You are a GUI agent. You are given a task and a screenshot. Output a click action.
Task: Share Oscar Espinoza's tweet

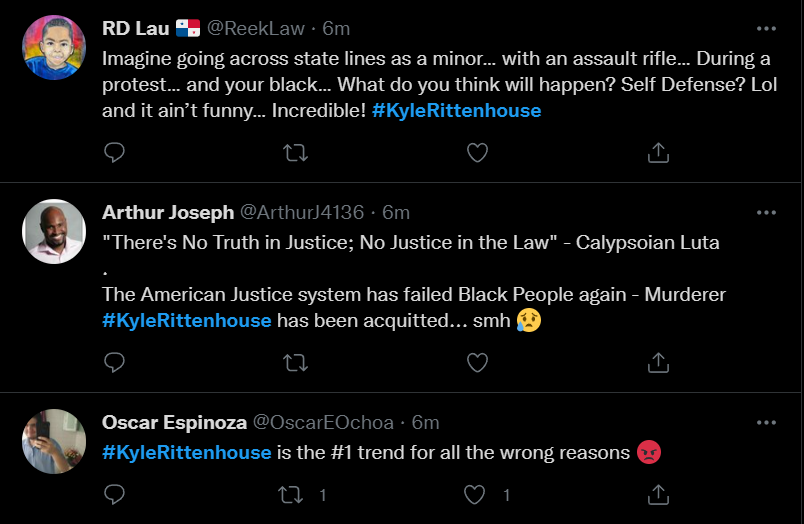tap(658, 494)
